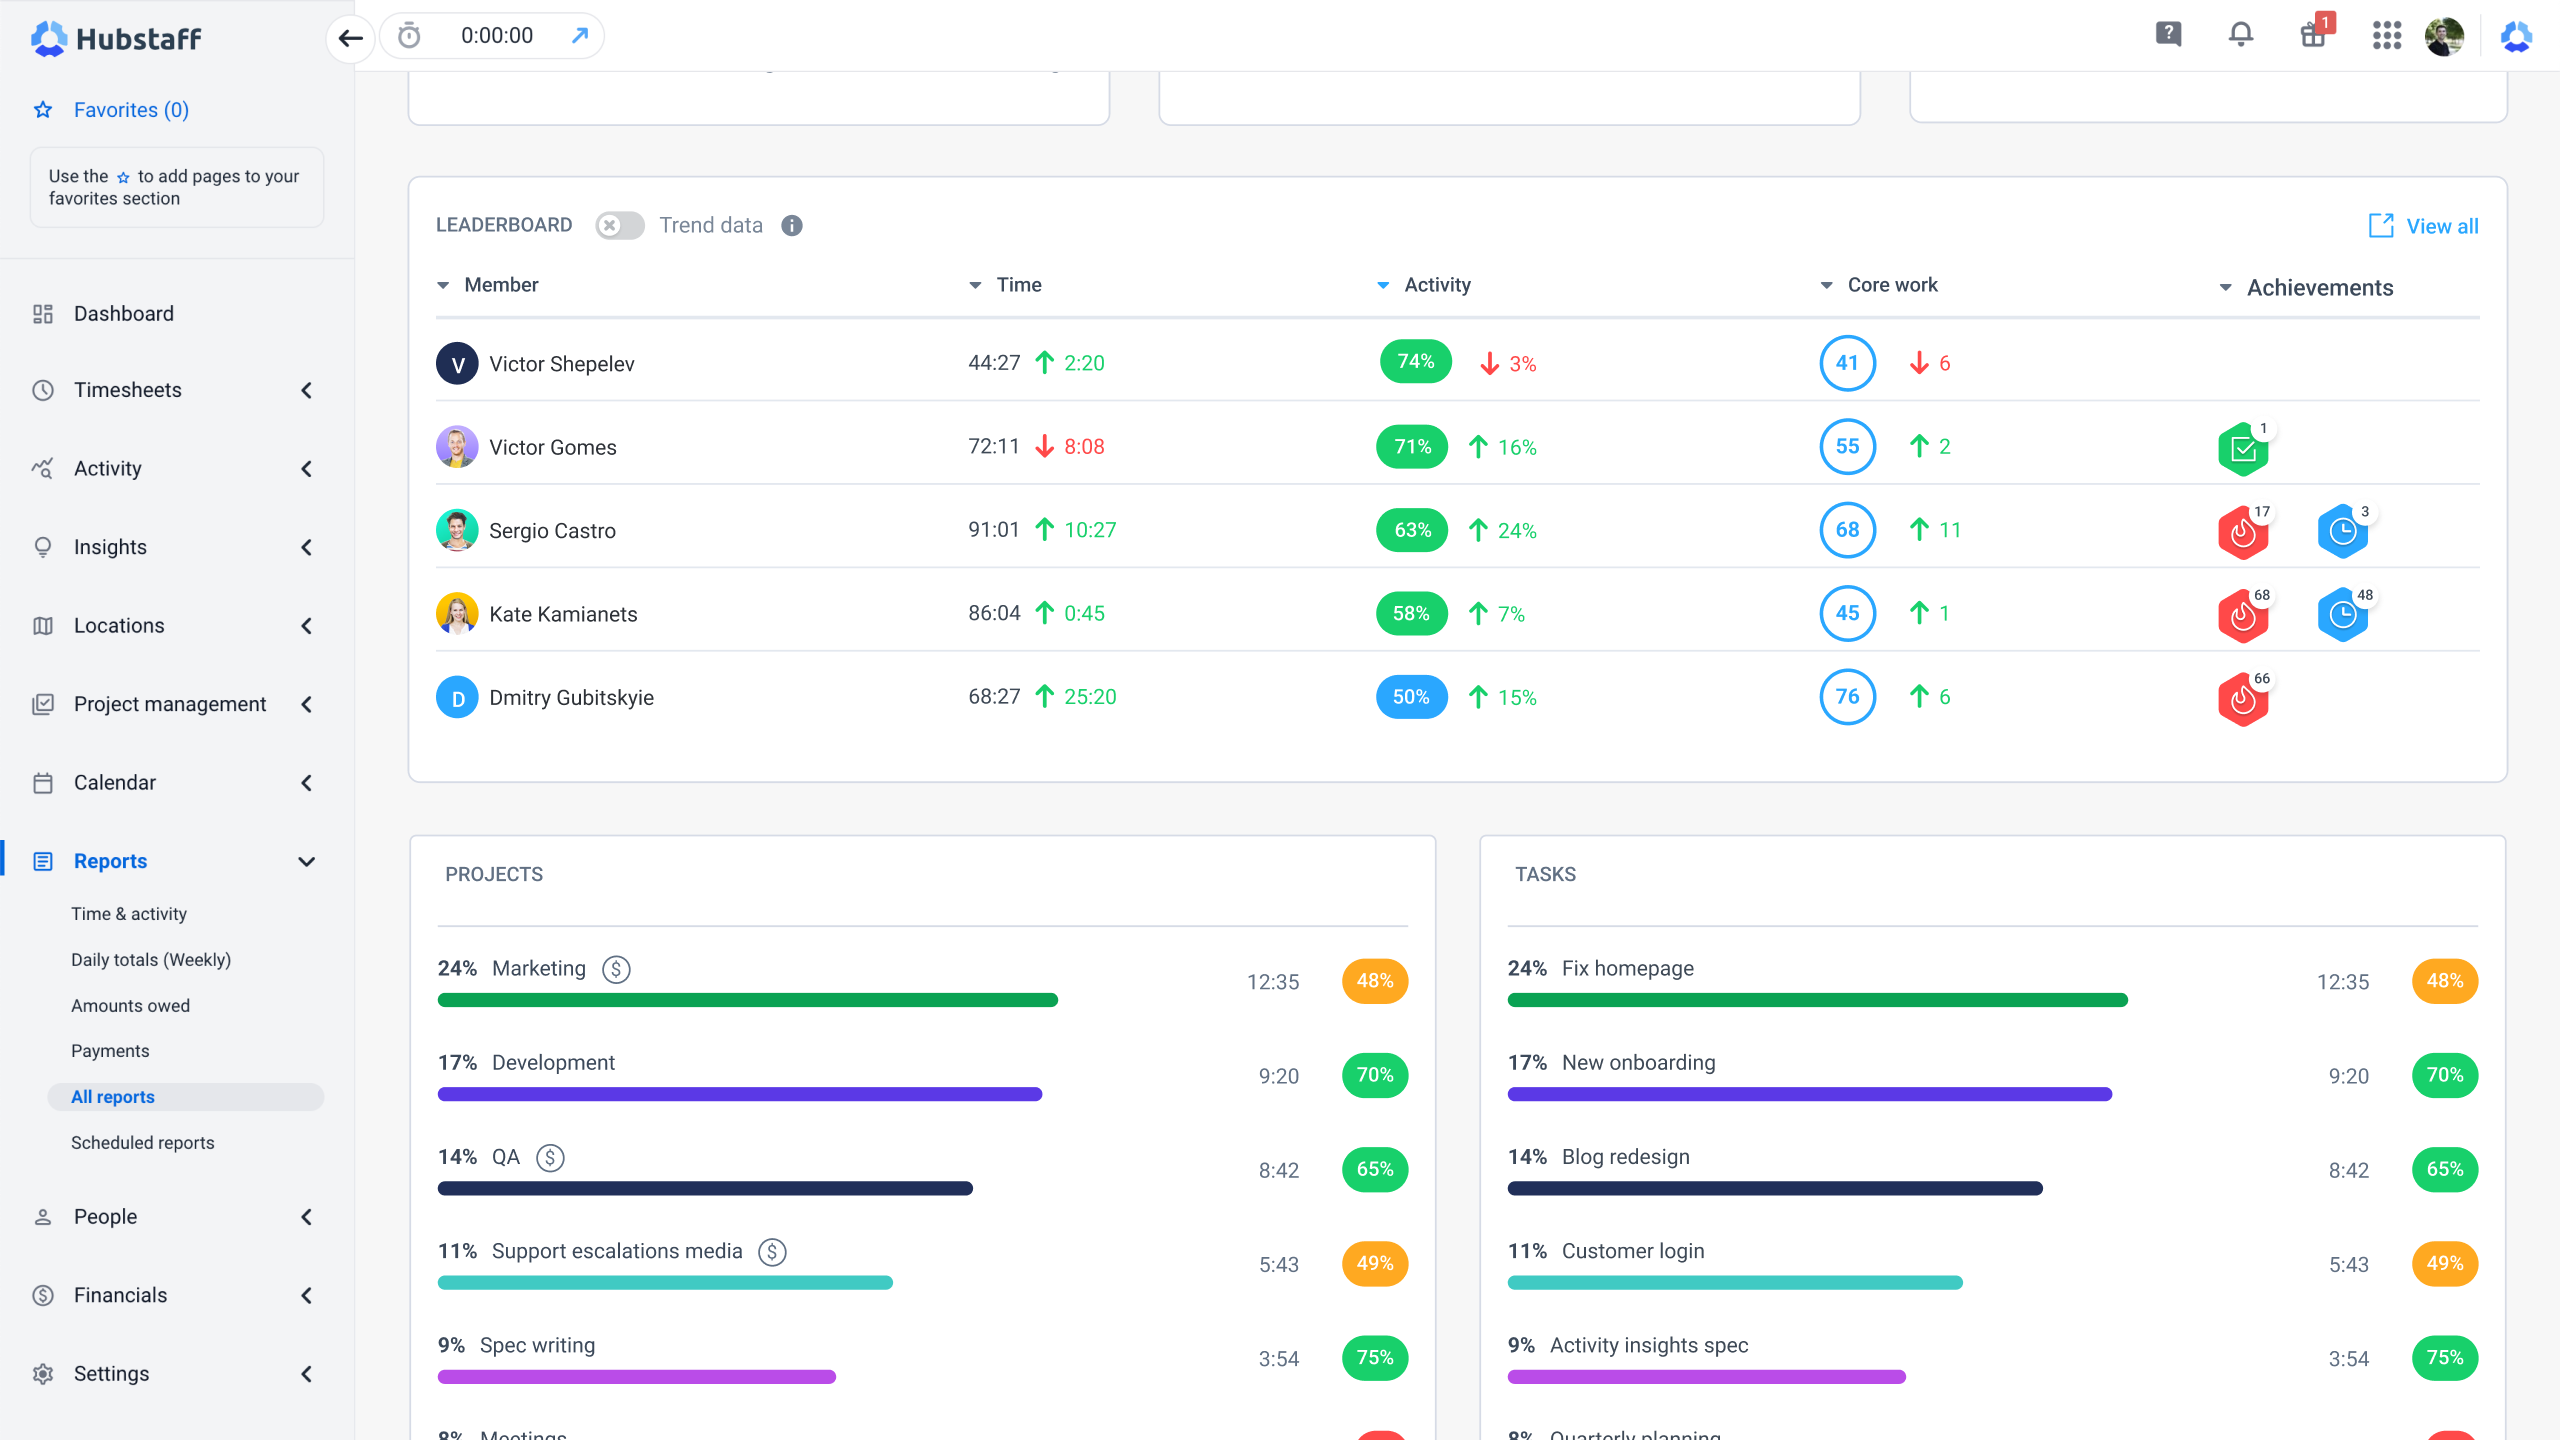Open the apps grid icon
The width and height of the screenshot is (2560, 1440).
coord(2386,36)
